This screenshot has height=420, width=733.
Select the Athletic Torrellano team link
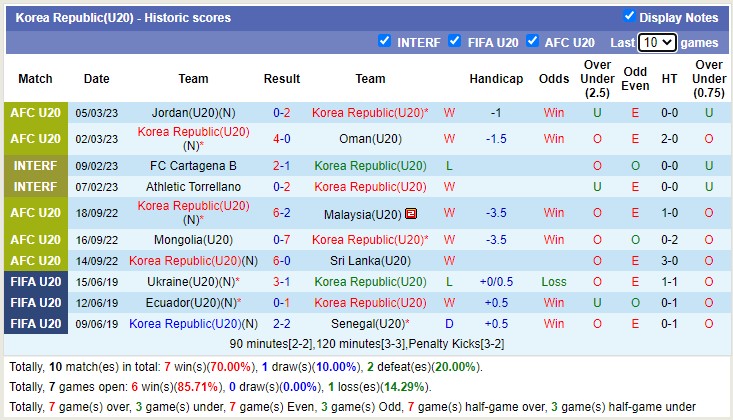click(x=194, y=187)
